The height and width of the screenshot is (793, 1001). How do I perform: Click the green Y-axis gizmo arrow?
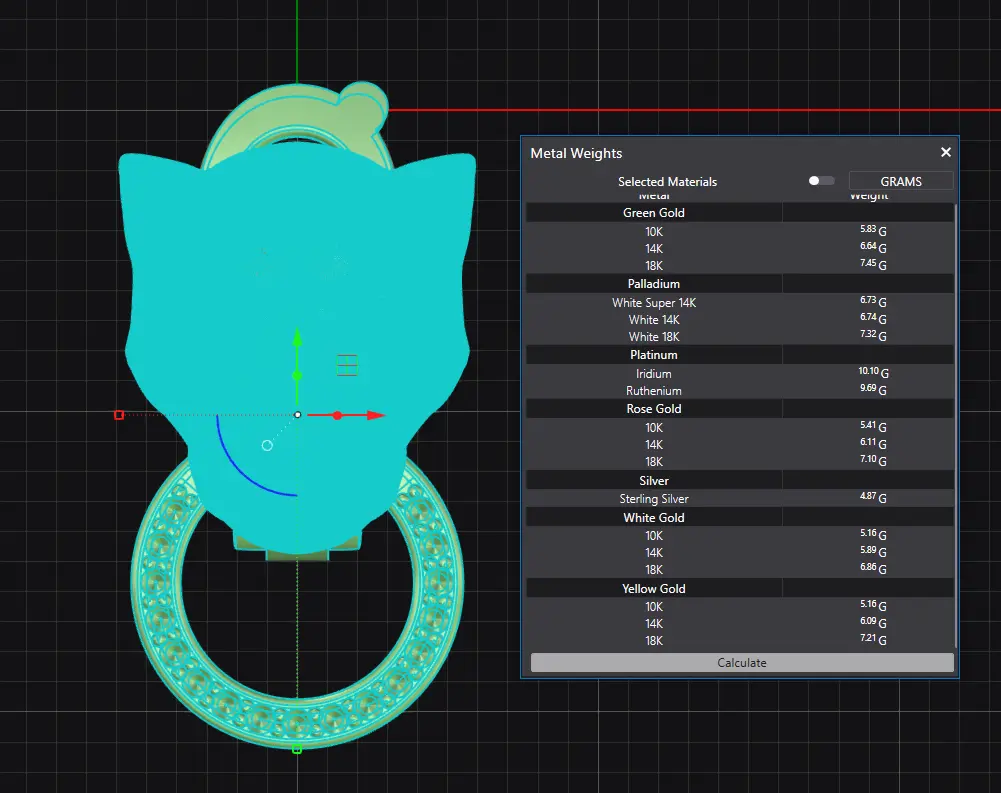coord(297,338)
